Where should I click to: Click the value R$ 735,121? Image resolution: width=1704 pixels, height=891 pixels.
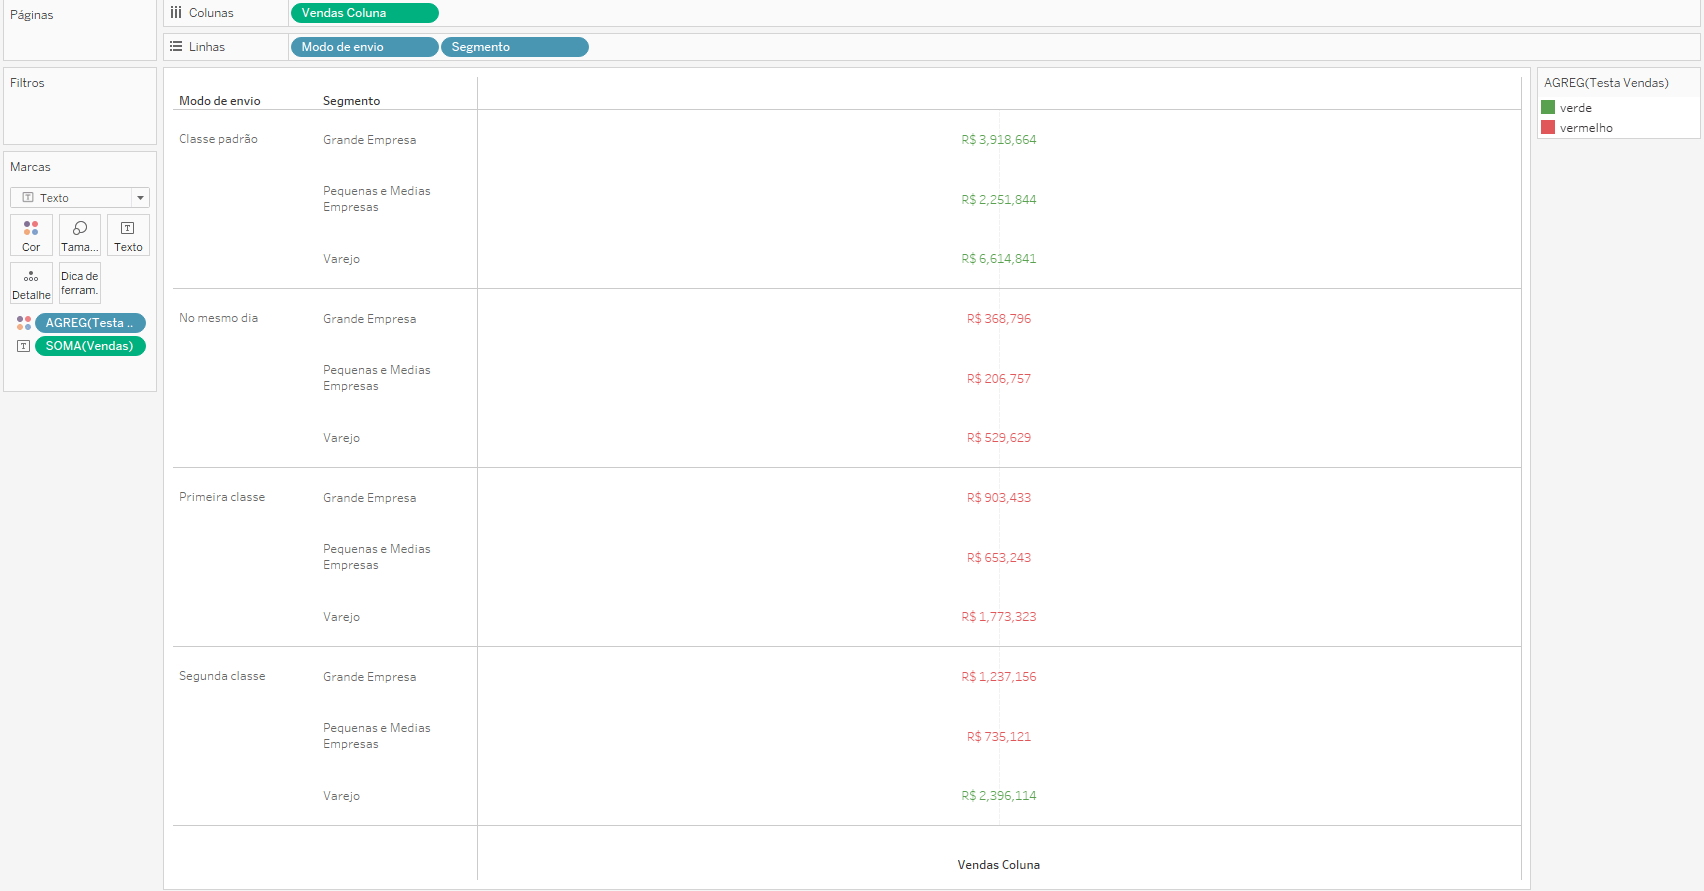coord(999,737)
